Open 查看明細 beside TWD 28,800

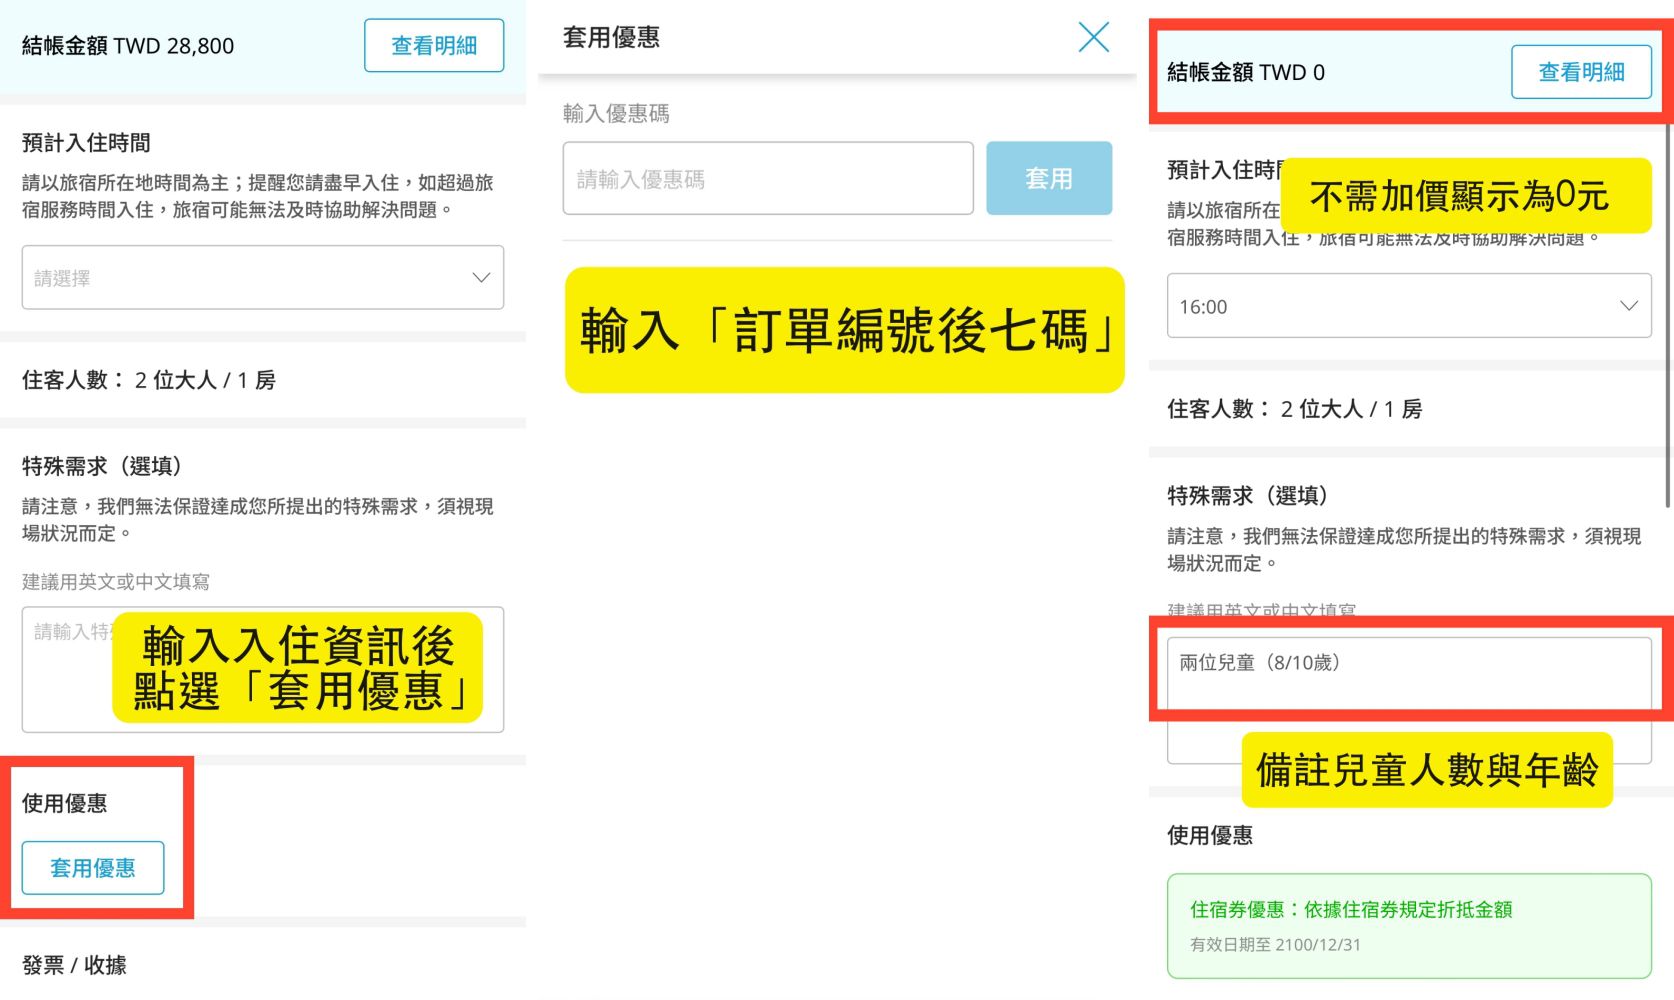[x=433, y=46]
